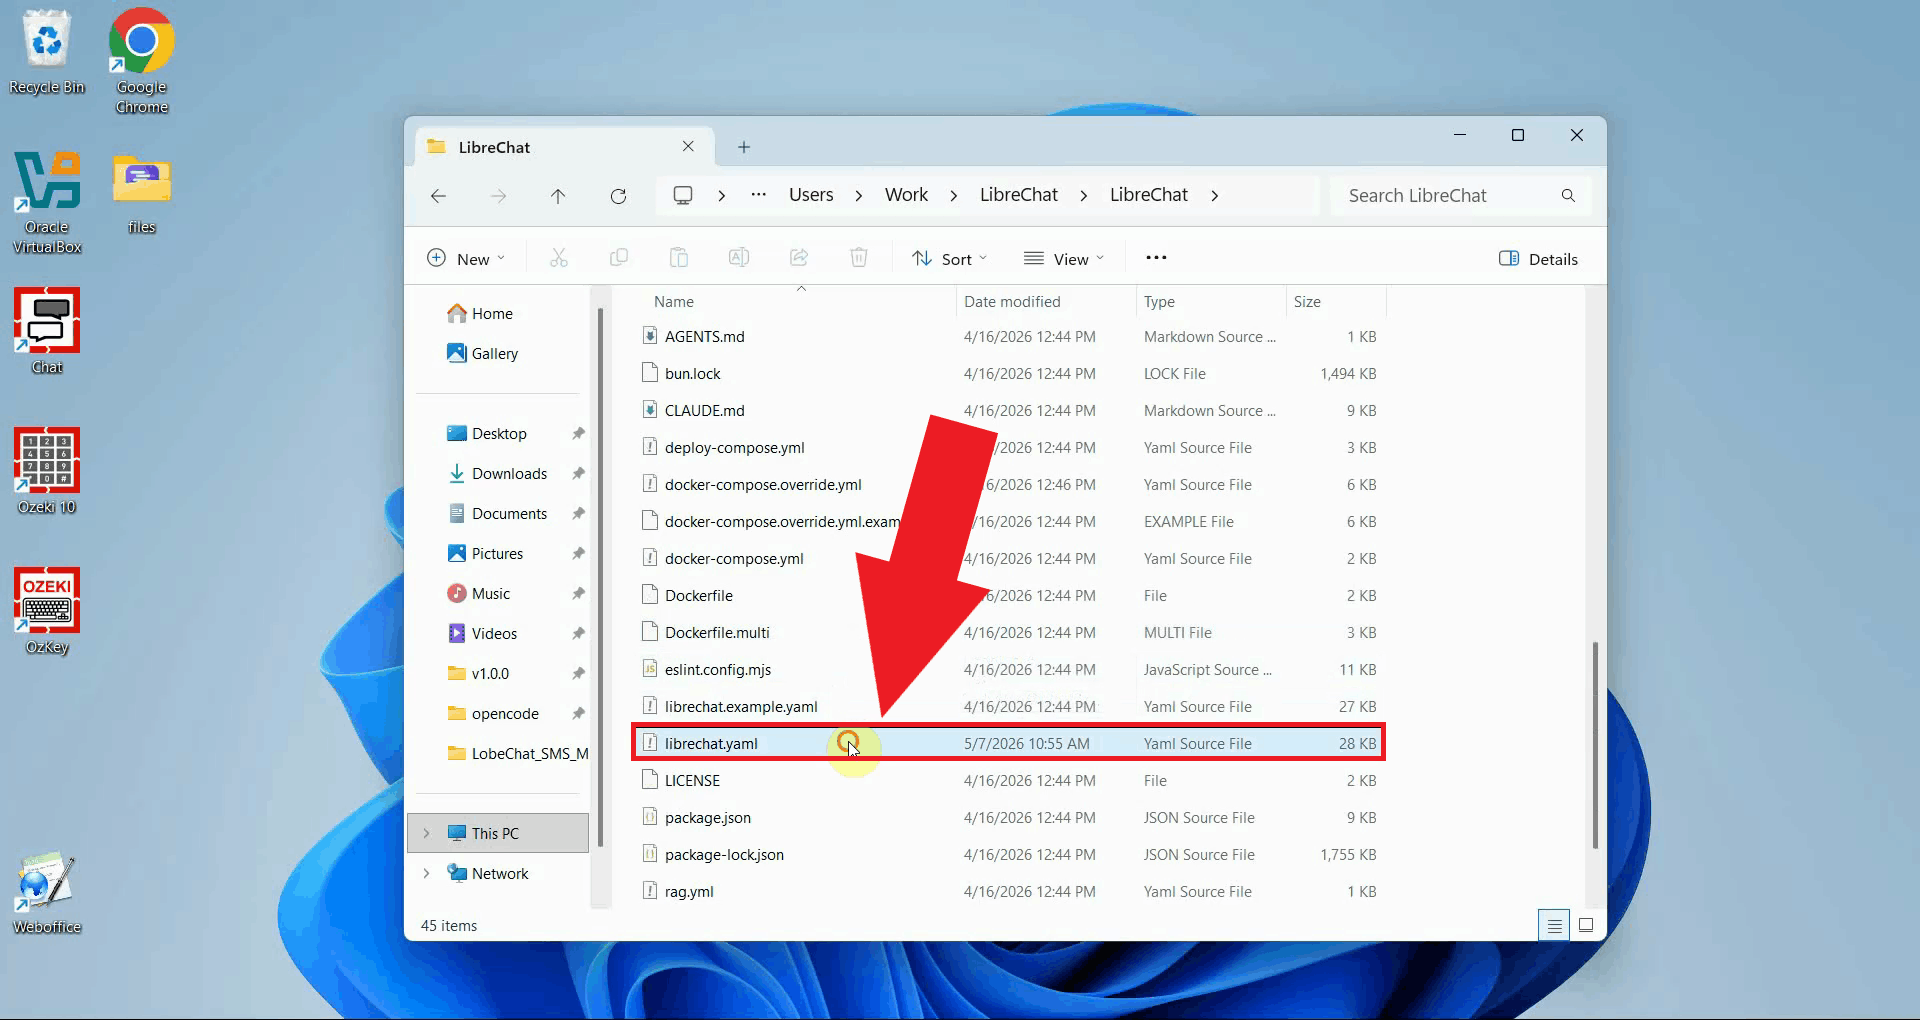Image resolution: width=1920 pixels, height=1020 pixels.
Task: Refresh the LibreChat folder view
Action: (618, 196)
